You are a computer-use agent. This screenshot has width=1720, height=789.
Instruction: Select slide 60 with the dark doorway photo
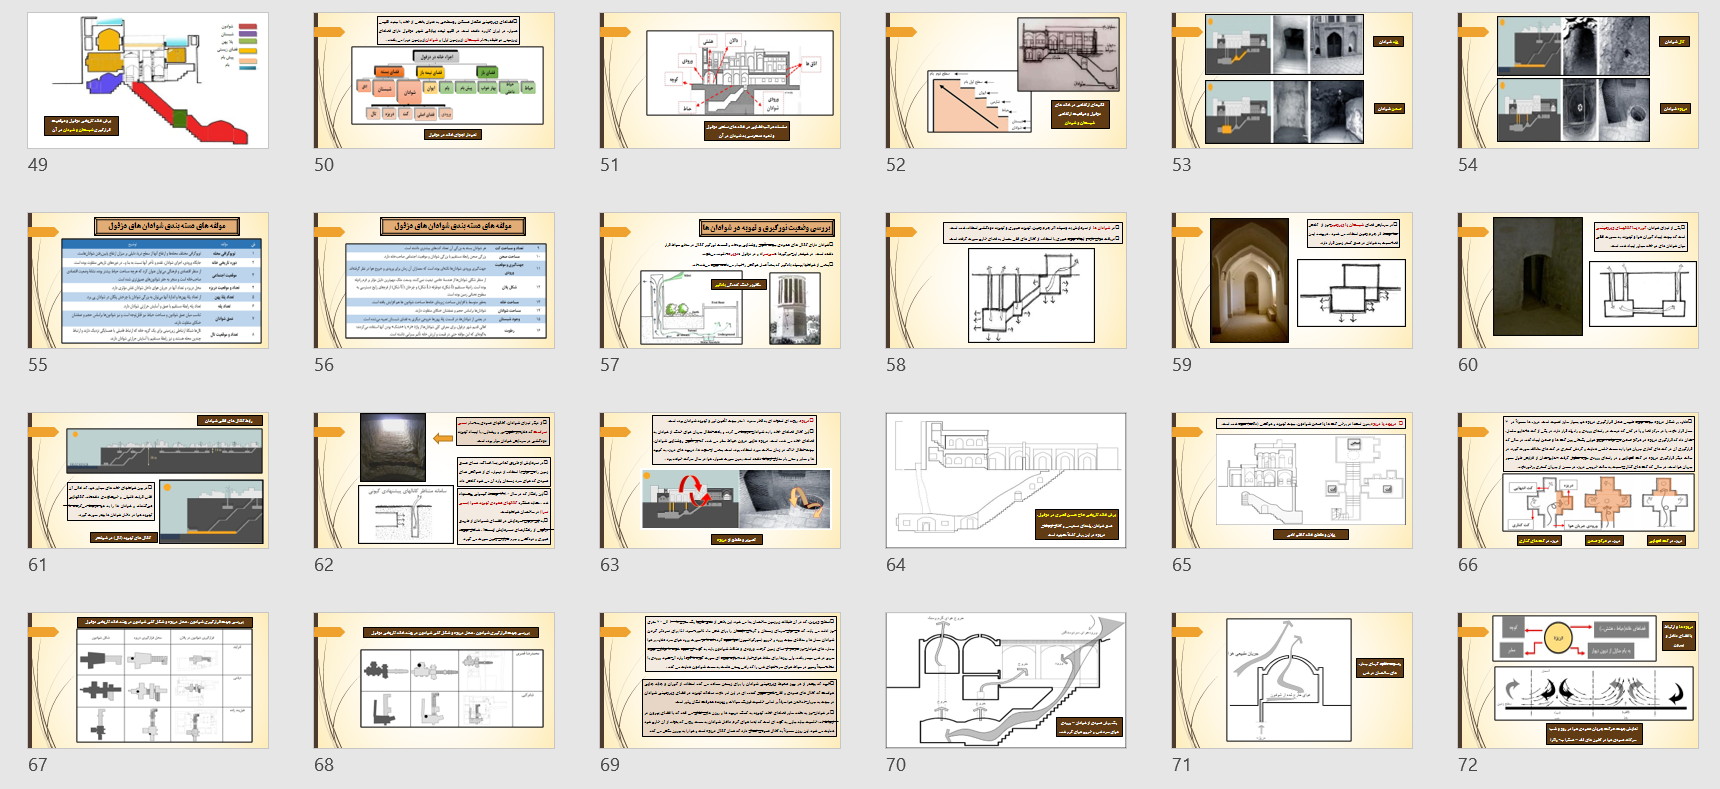point(1578,281)
